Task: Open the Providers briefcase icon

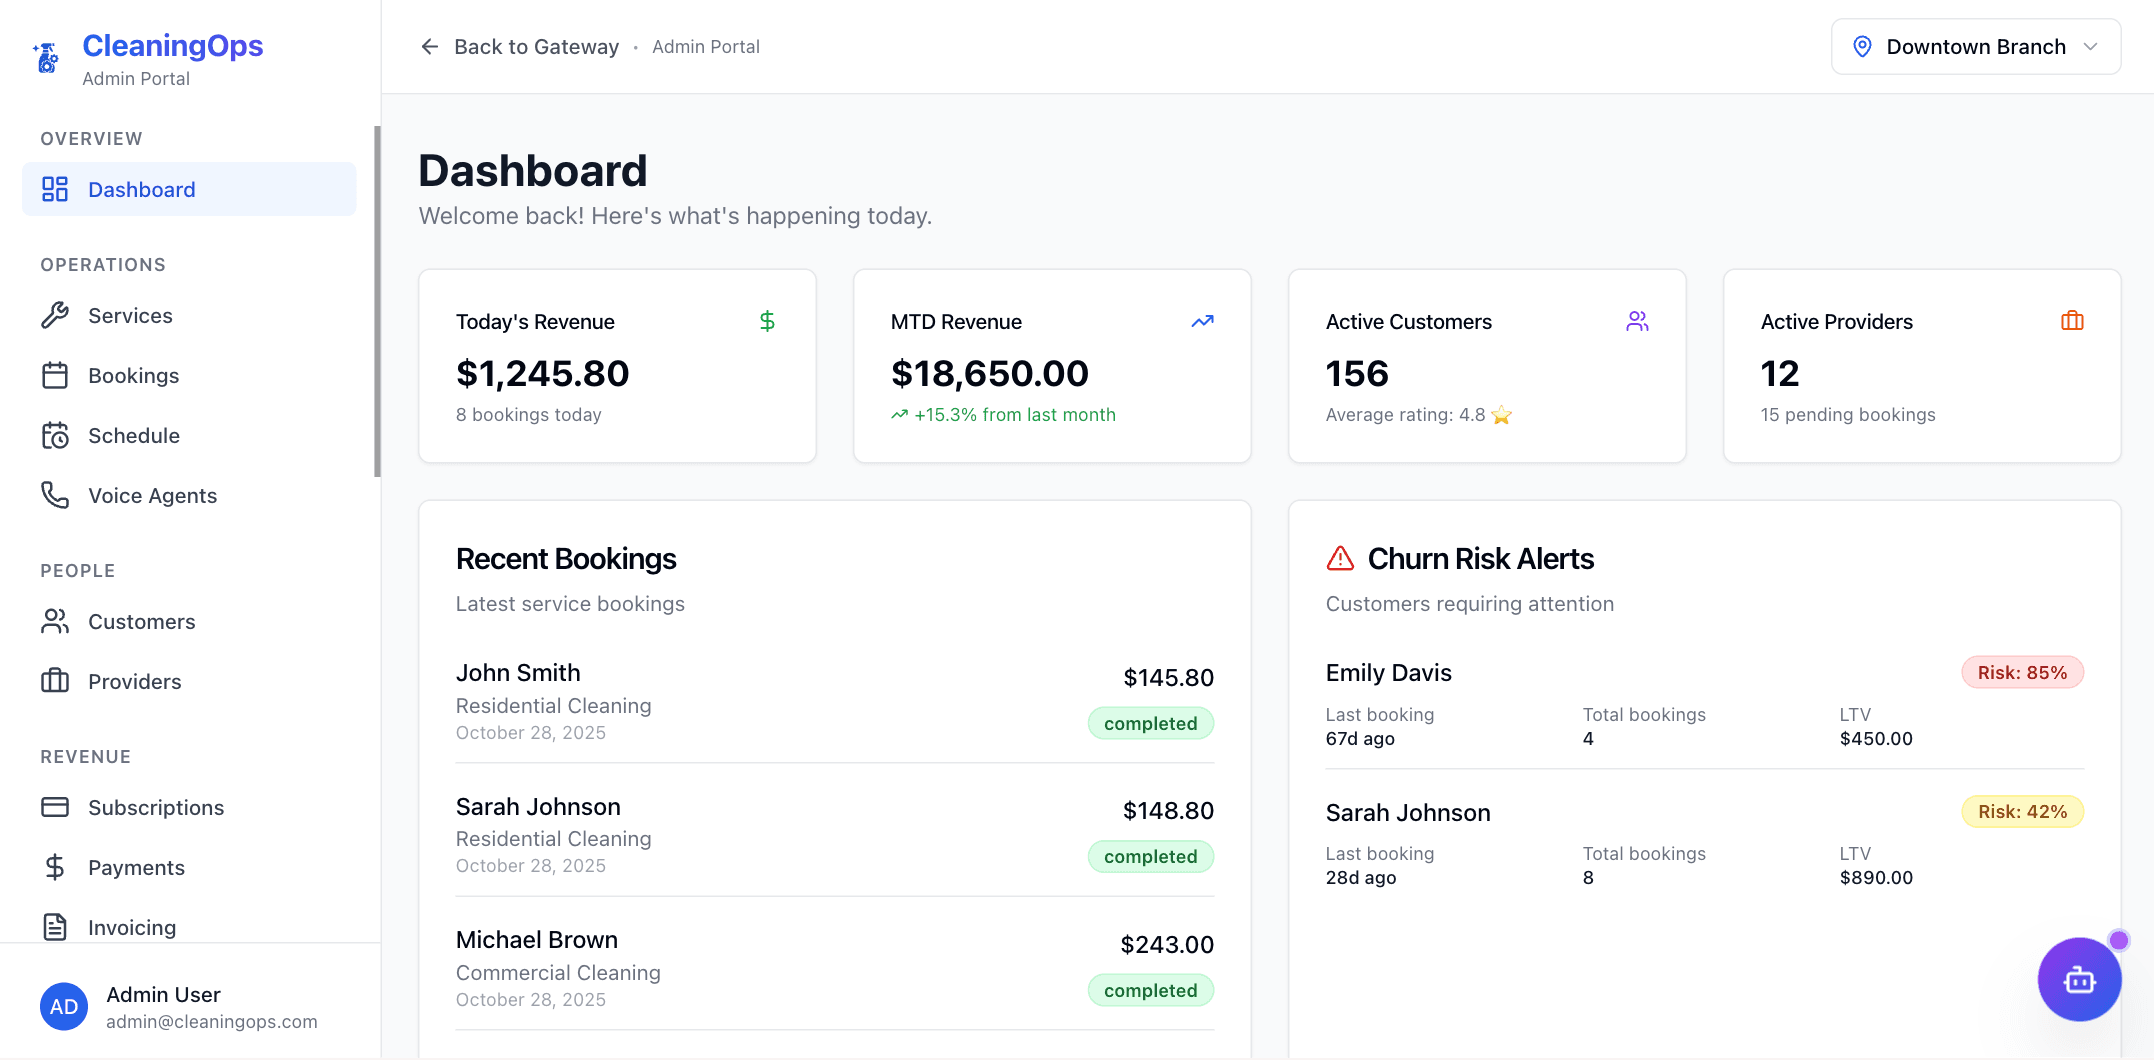Action: click(x=56, y=681)
